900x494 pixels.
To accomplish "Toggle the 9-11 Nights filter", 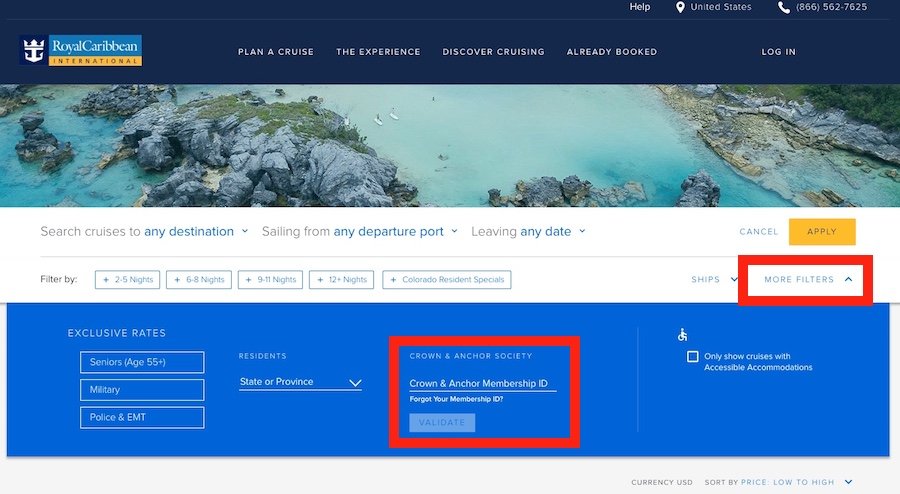I will [270, 279].
